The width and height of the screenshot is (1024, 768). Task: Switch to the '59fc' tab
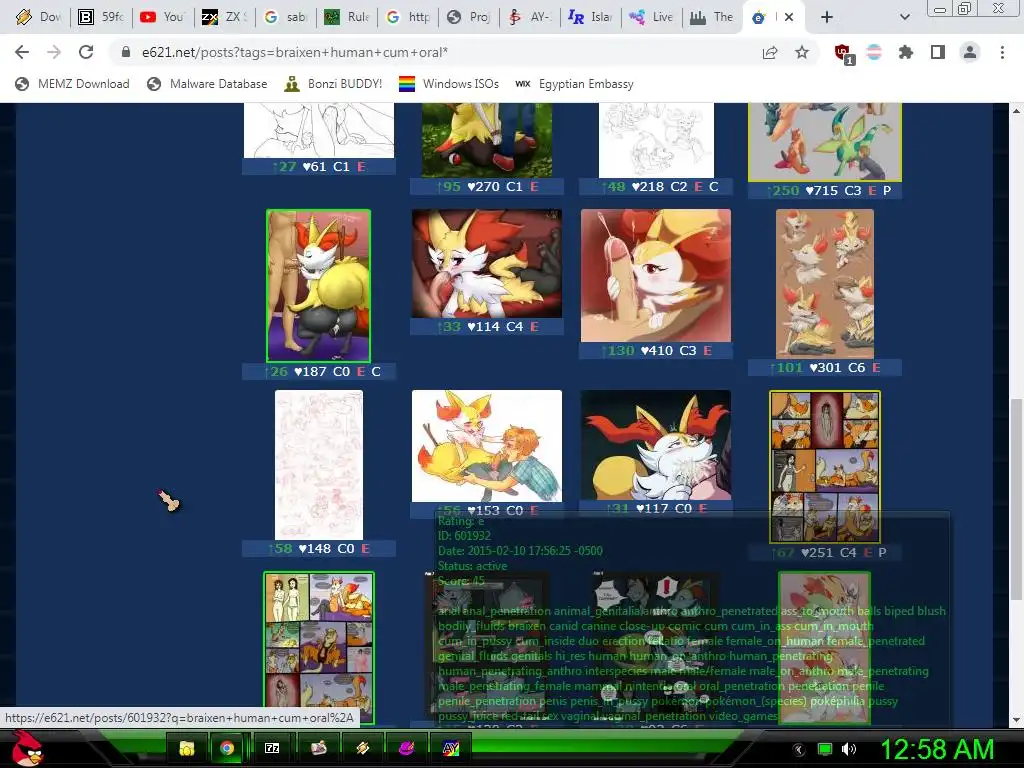click(101, 17)
